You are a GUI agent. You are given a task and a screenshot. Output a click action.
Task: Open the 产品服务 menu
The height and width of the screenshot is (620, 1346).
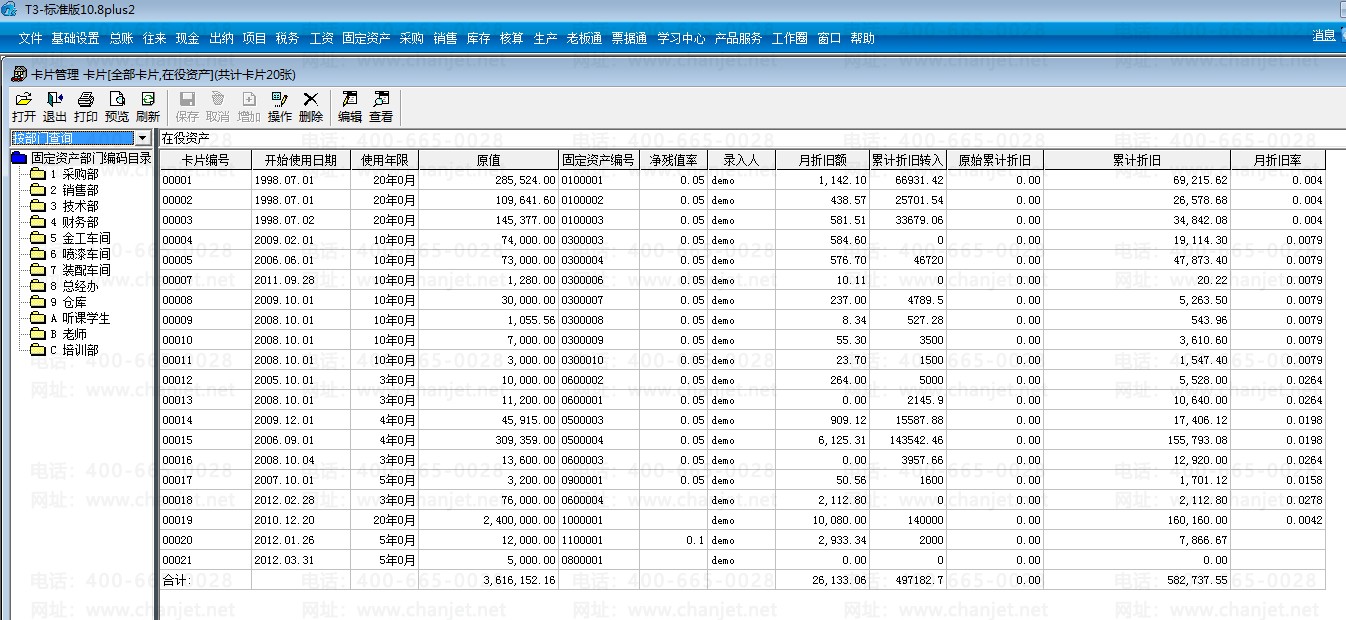point(738,38)
